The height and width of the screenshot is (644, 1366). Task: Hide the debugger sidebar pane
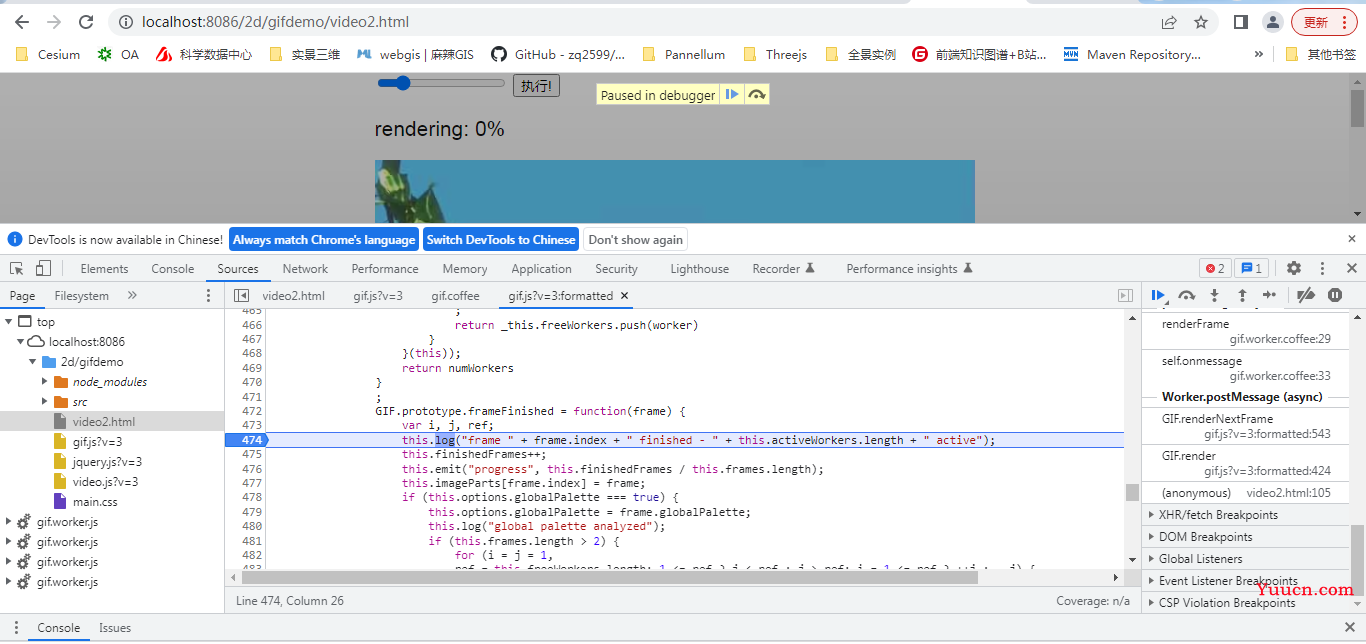click(x=1125, y=296)
